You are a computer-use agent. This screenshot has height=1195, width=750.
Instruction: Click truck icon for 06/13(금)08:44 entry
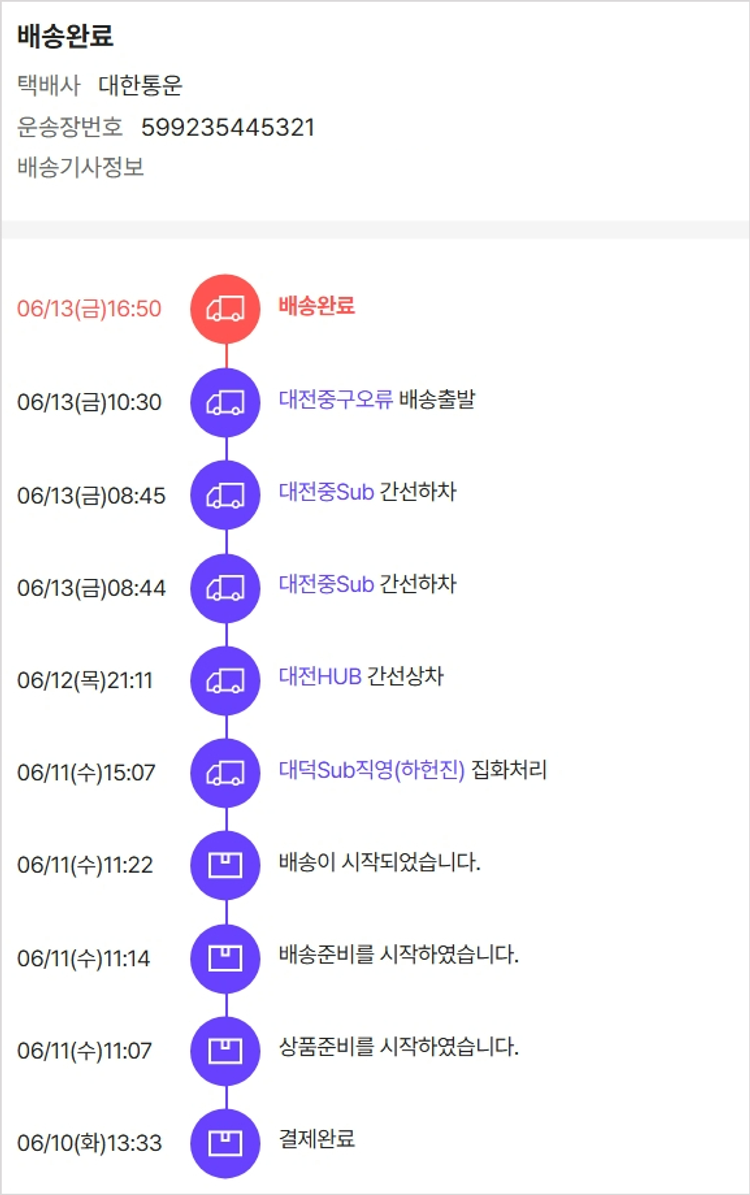click(225, 588)
